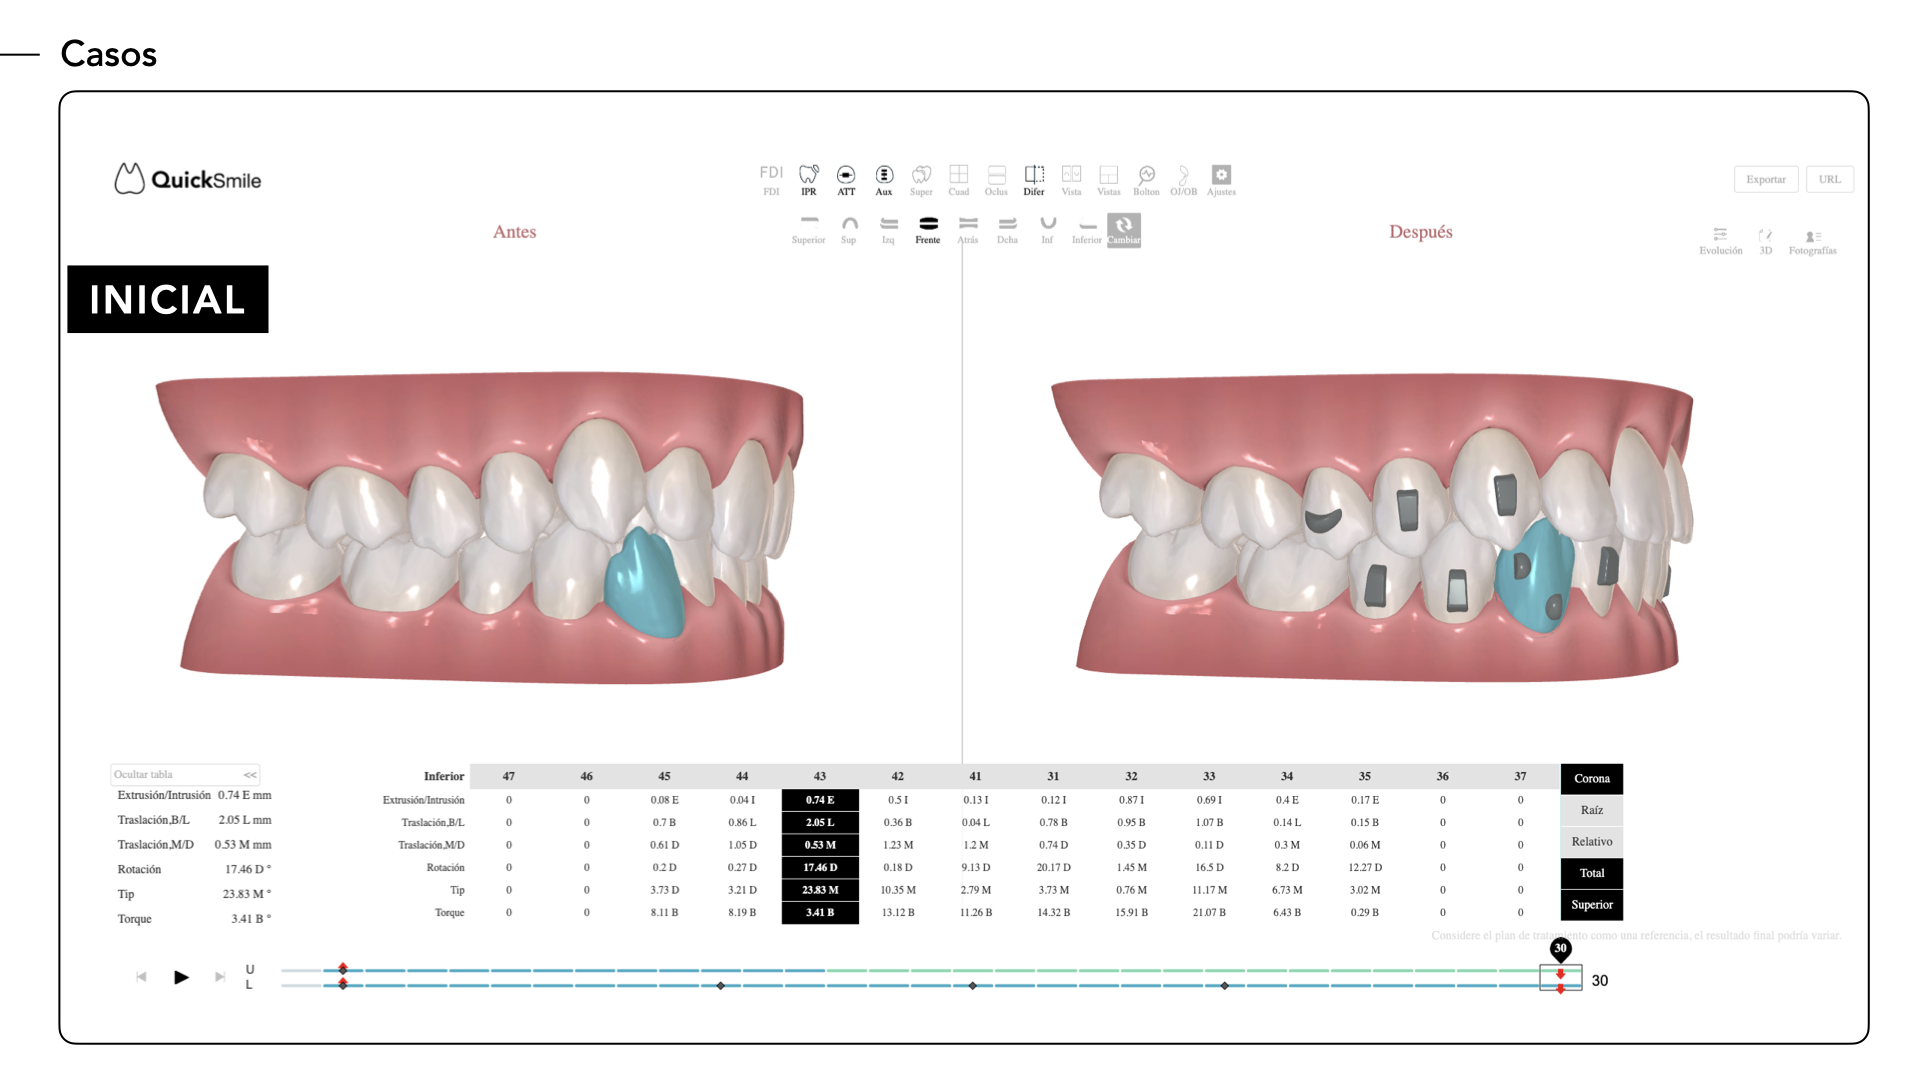
Task: Open the Fotografías panel
Action: (1813, 241)
